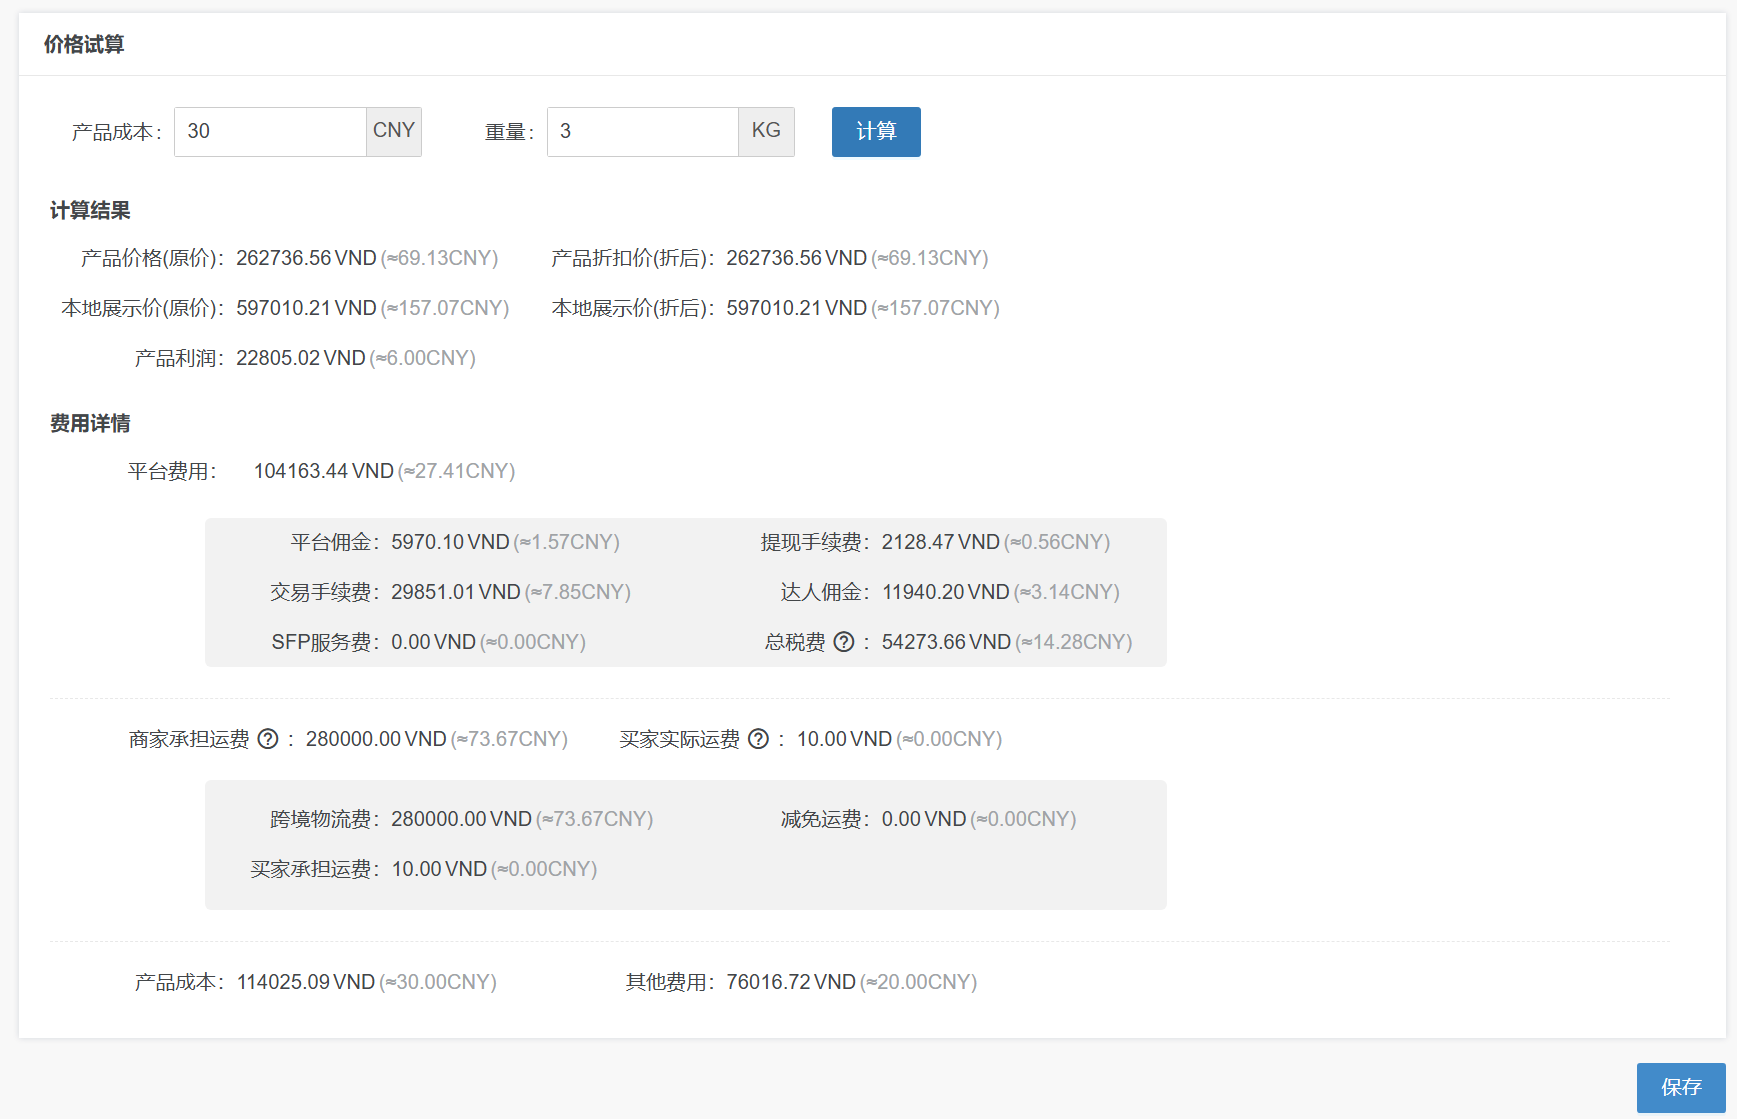Viewport: 1737px width, 1119px height.
Task: Click inside the 重量 weight input field
Action: [642, 131]
